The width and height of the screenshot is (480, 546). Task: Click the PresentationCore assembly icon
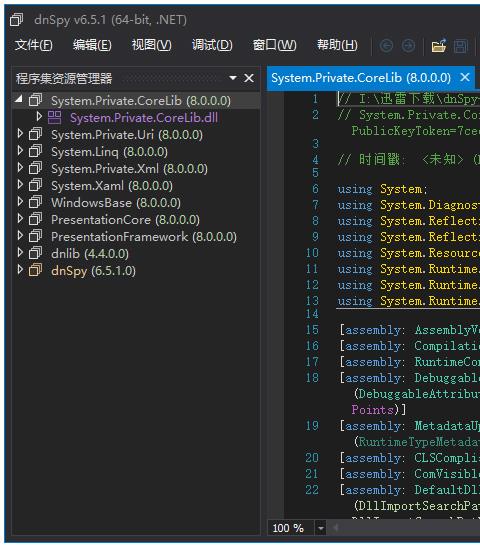36,219
